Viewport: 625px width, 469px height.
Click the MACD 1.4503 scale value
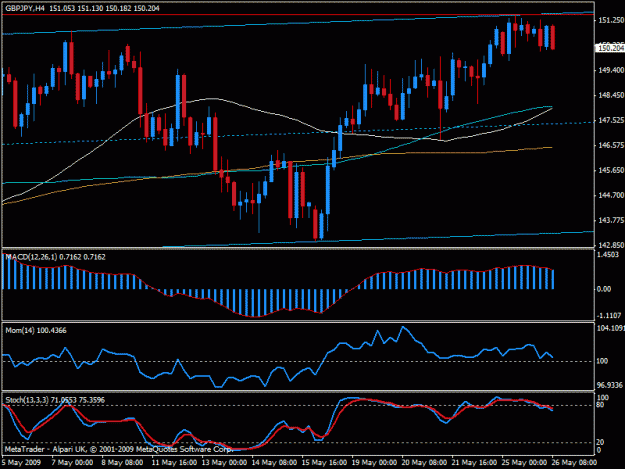point(608,255)
